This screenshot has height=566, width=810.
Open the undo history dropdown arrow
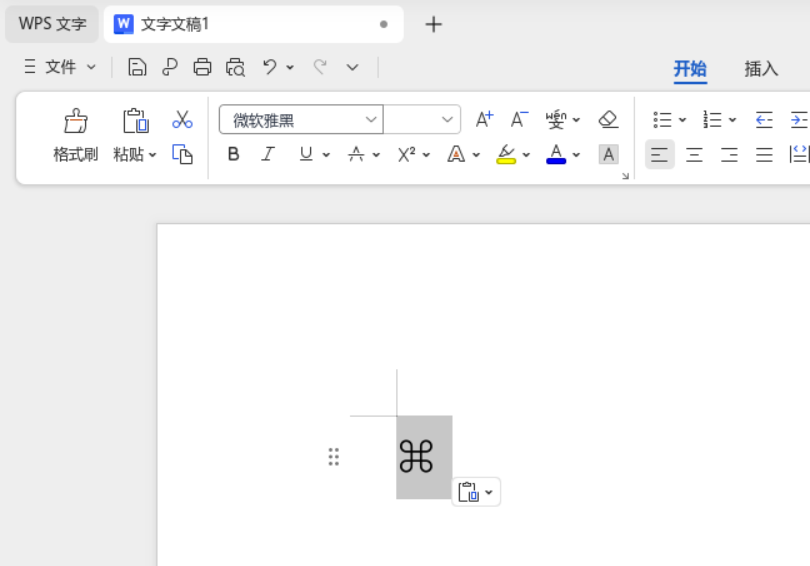click(x=290, y=67)
